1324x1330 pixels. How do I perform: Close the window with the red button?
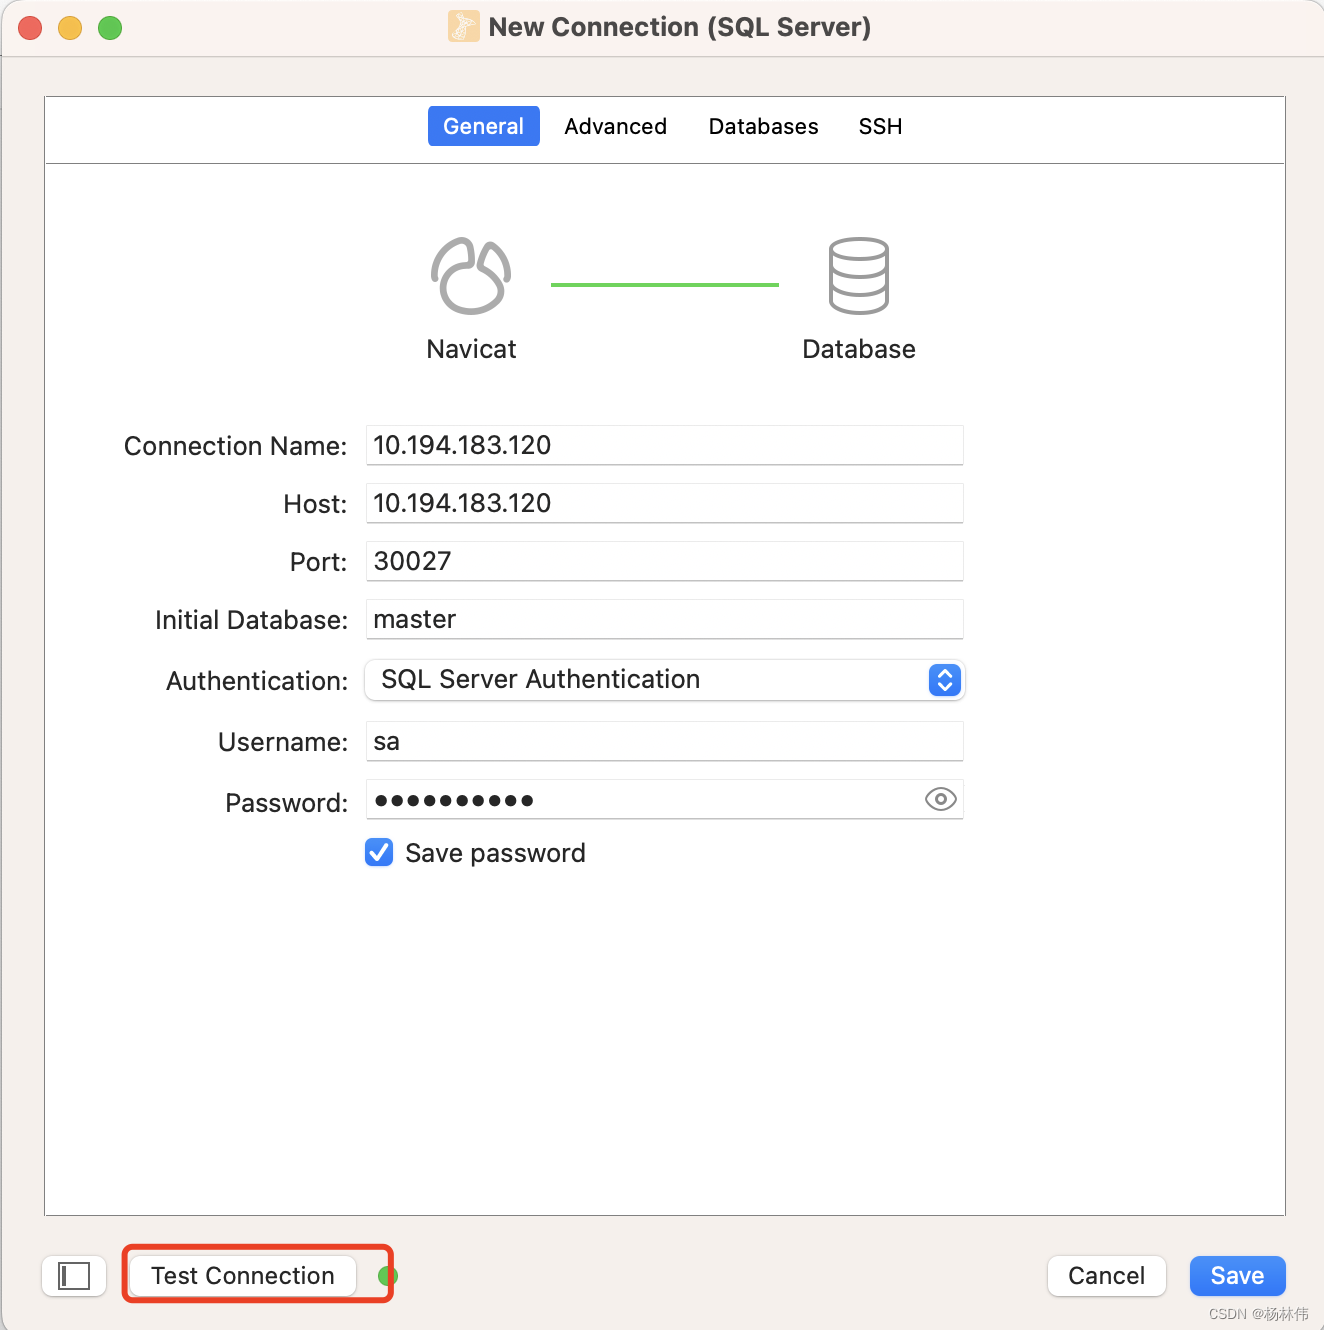[30, 28]
